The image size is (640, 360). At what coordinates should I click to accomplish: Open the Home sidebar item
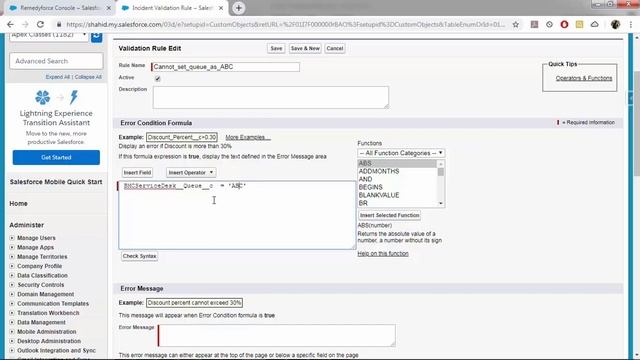[18, 203]
